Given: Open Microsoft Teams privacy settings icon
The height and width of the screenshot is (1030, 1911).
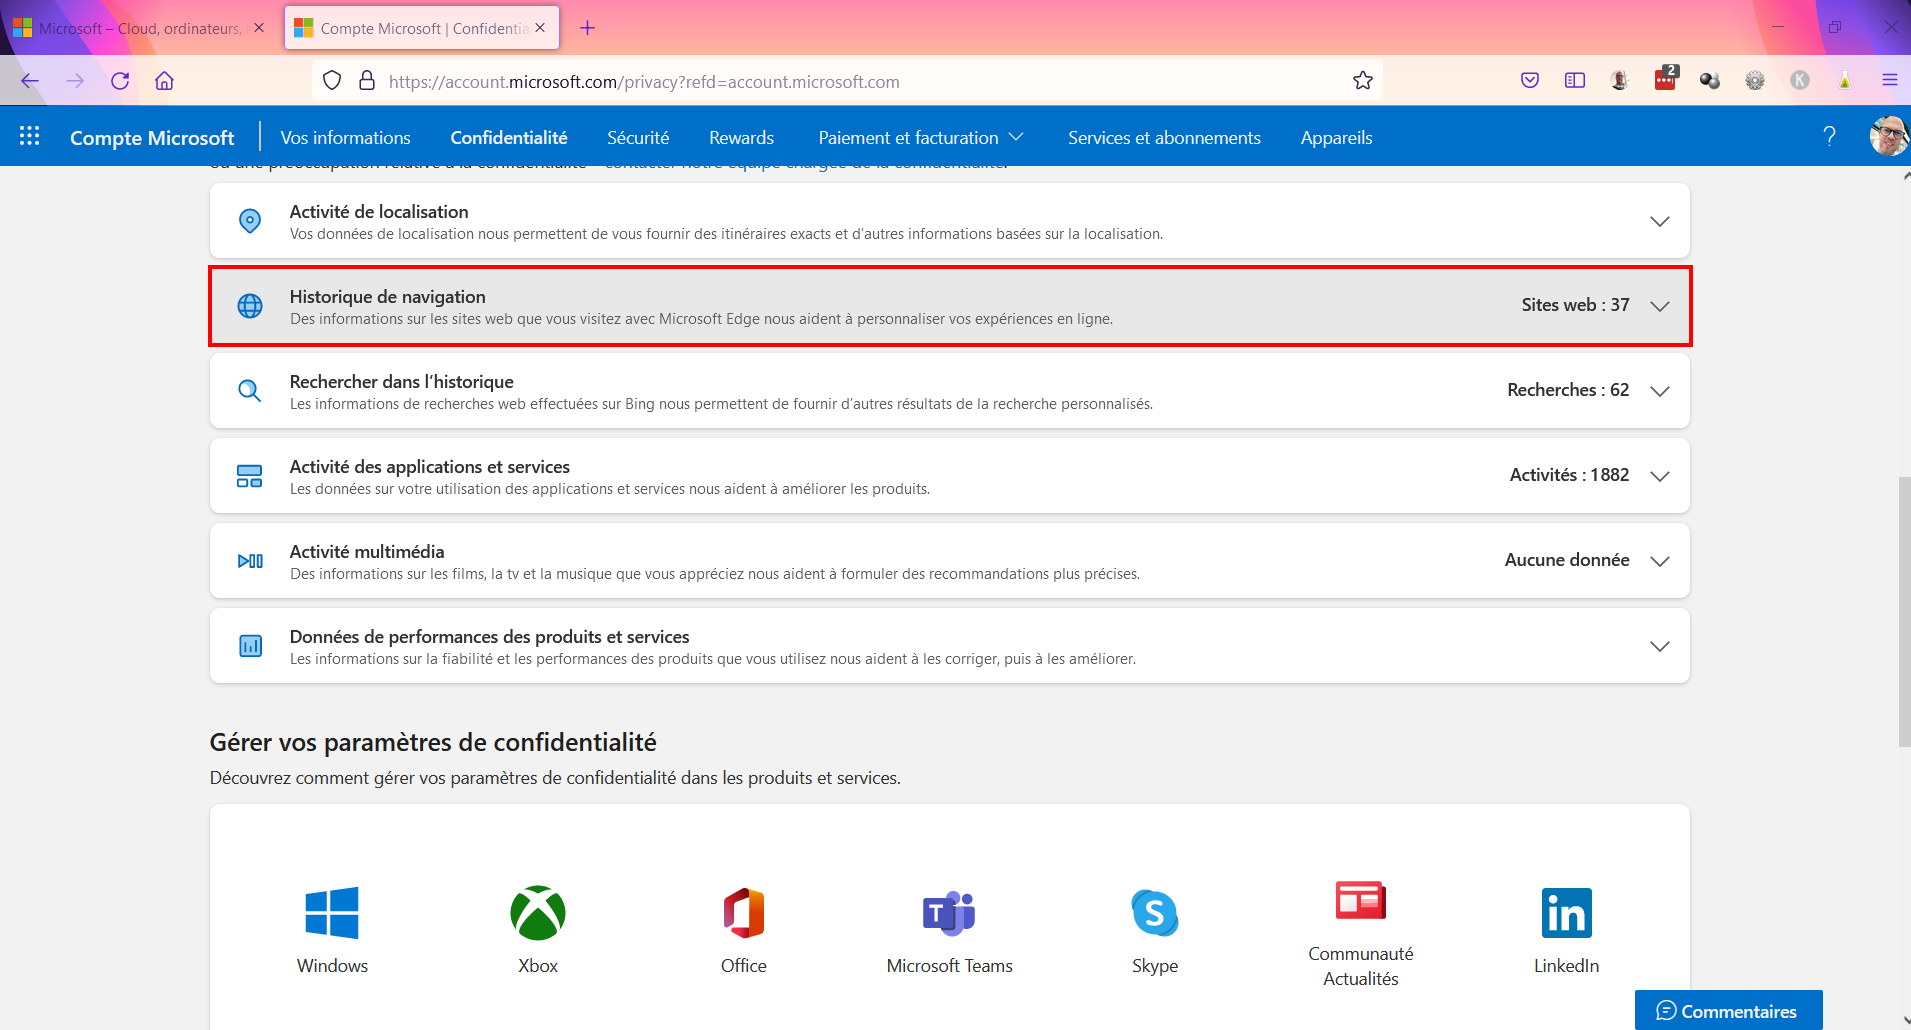Looking at the screenshot, I should click(949, 913).
